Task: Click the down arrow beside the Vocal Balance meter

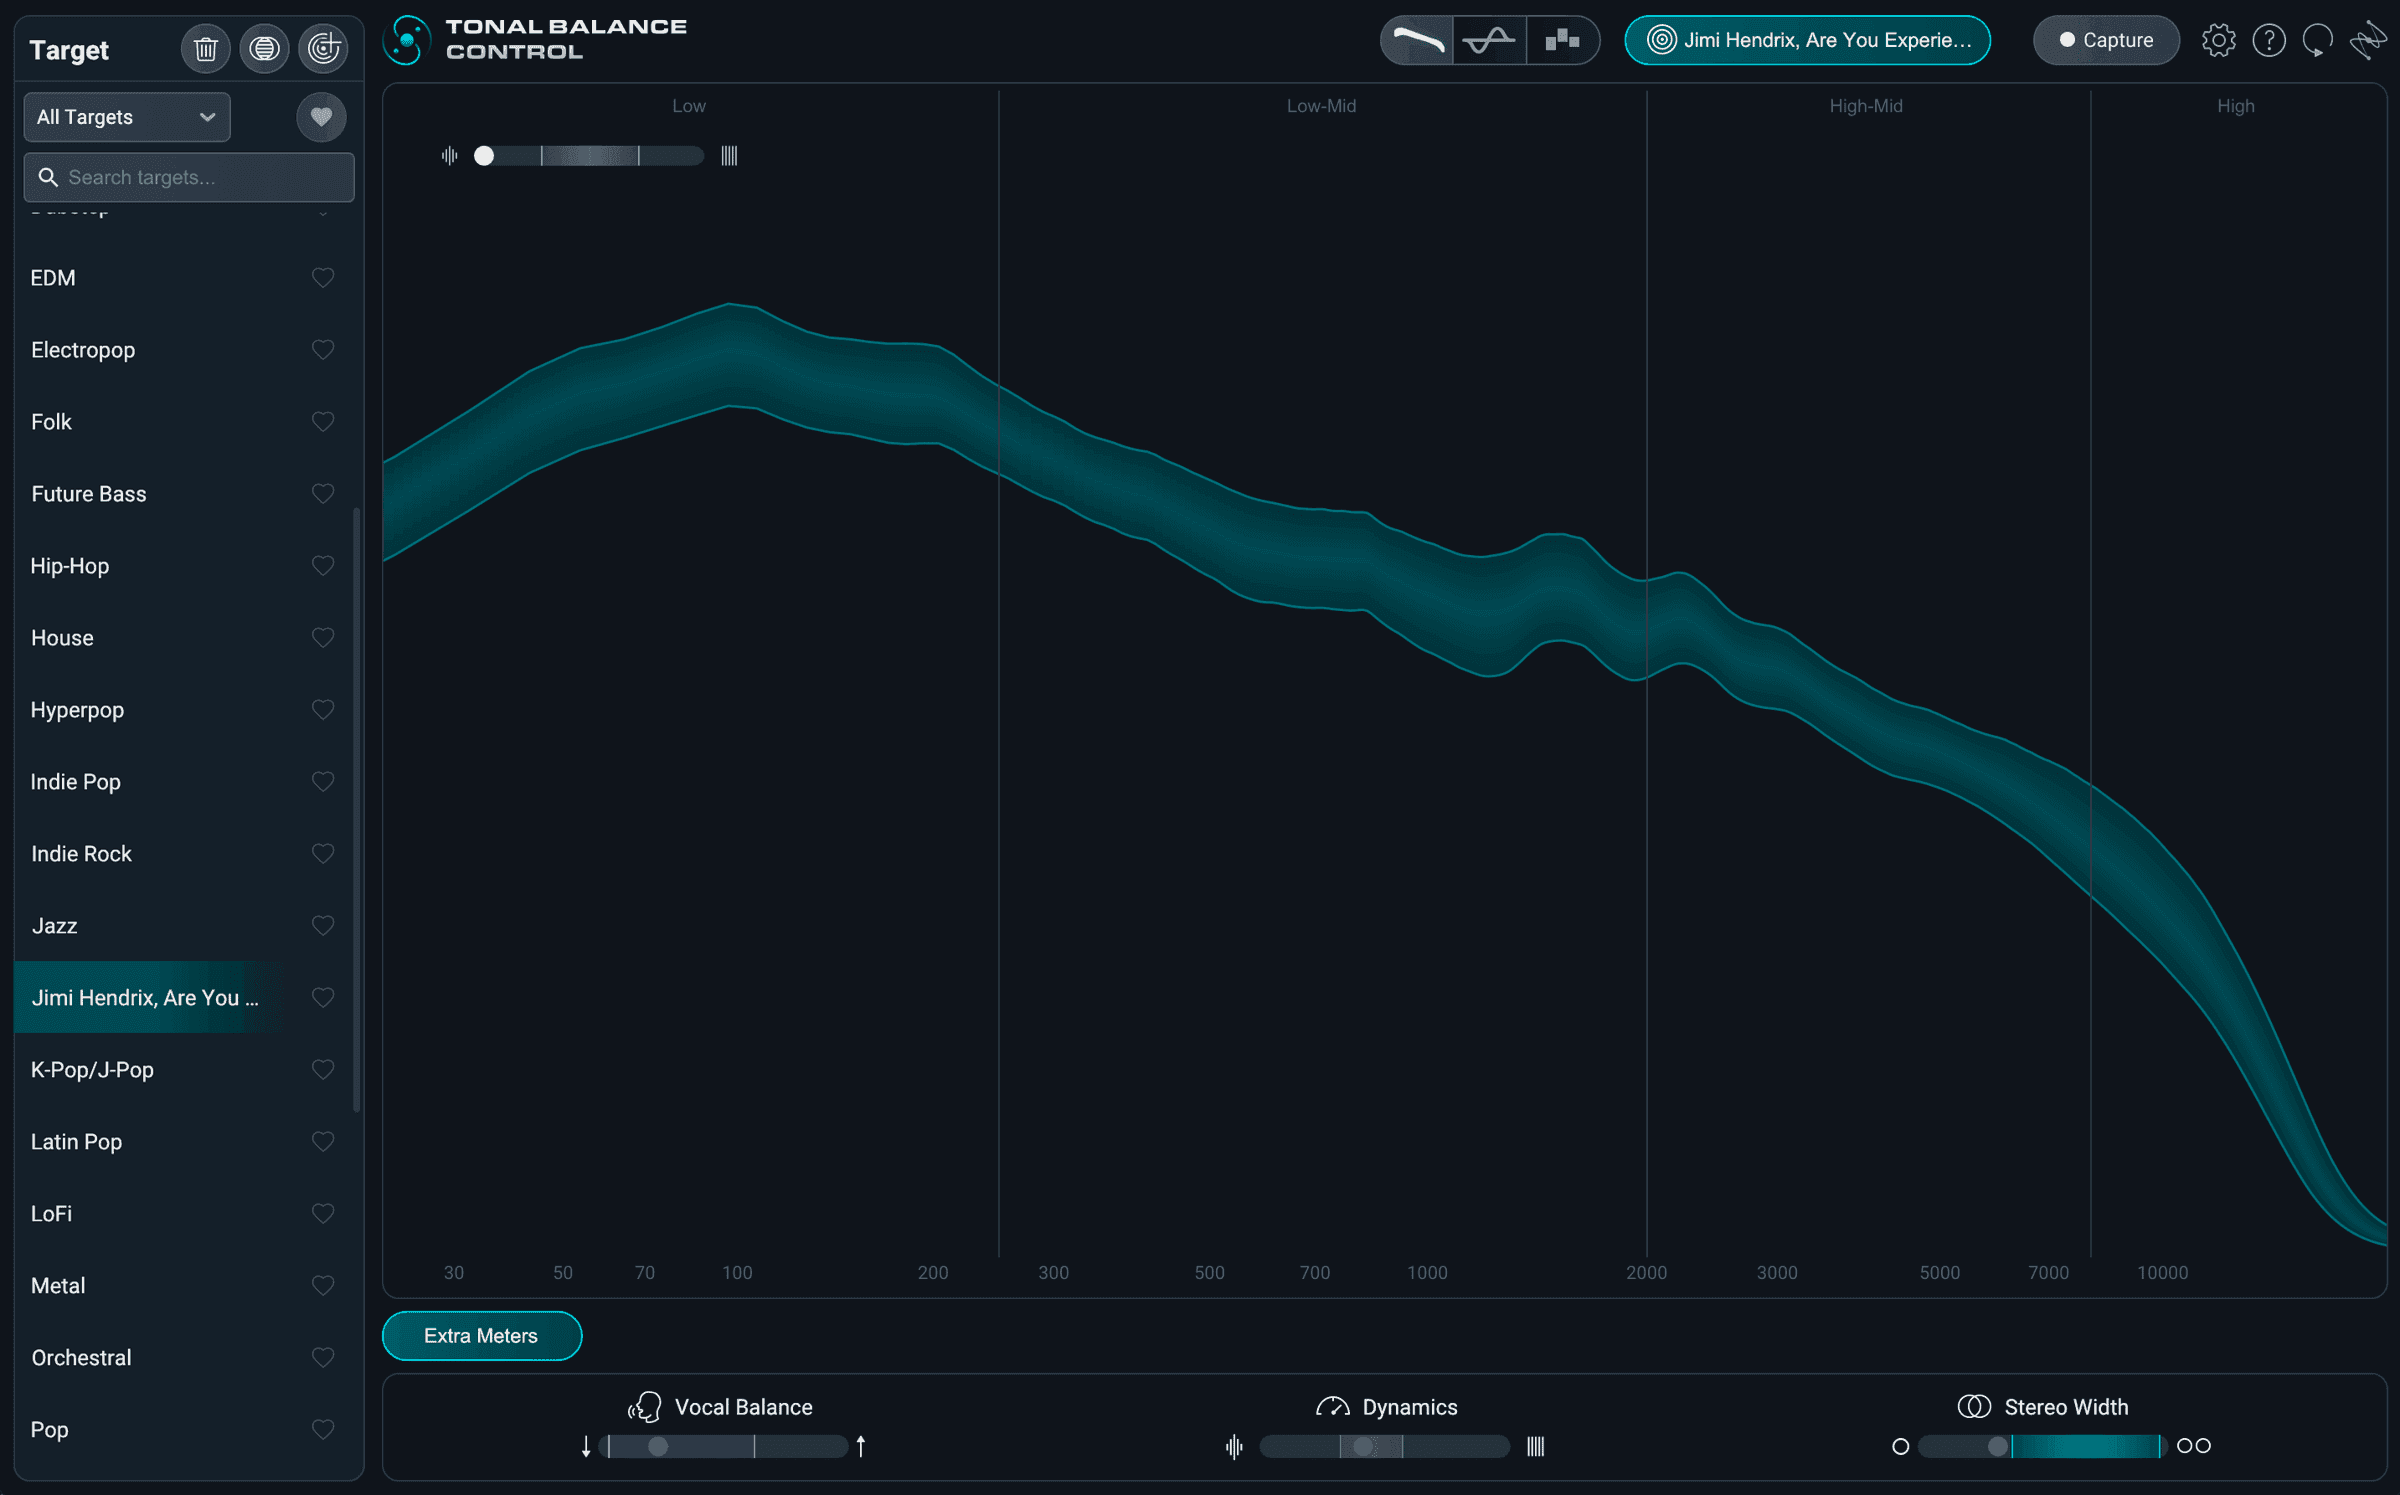Action: pos(586,1446)
